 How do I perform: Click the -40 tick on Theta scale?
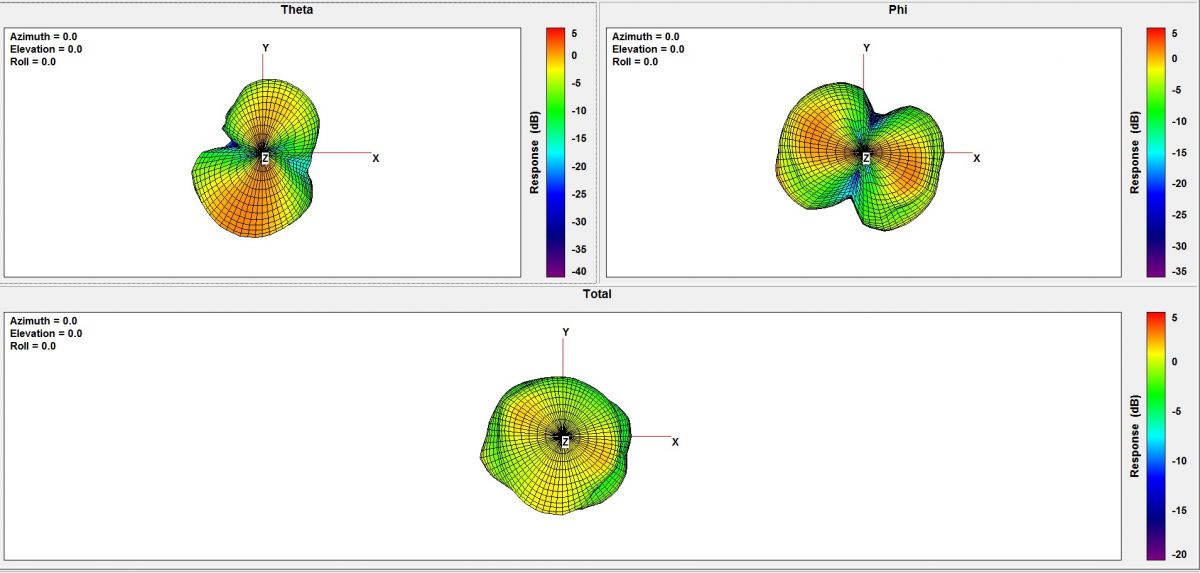coord(578,271)
